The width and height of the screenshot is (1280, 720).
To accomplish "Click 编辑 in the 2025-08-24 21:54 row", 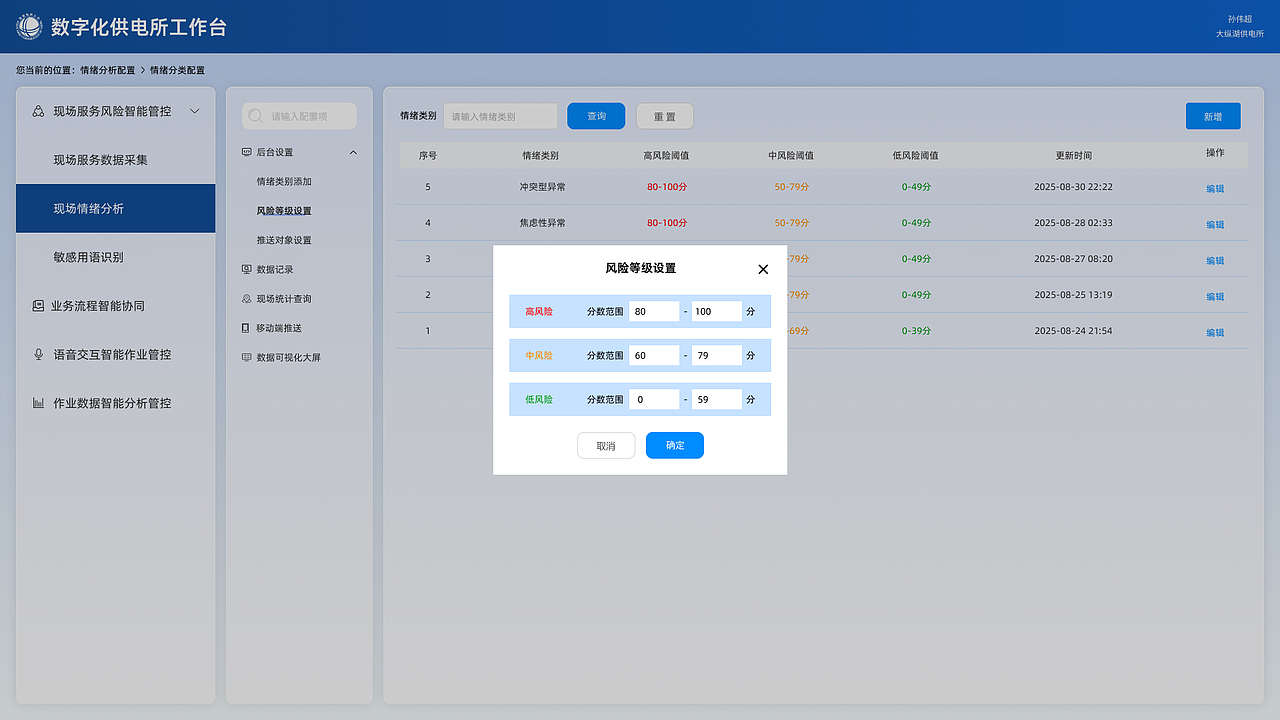I will (x=1215, y=332).
